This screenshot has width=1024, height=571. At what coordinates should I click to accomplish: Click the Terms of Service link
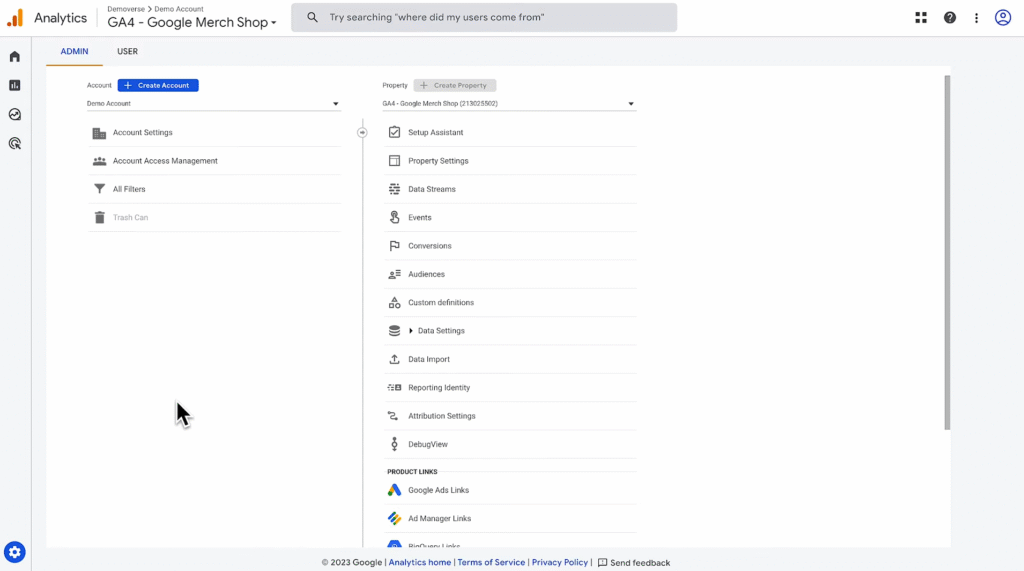[491, 563]
